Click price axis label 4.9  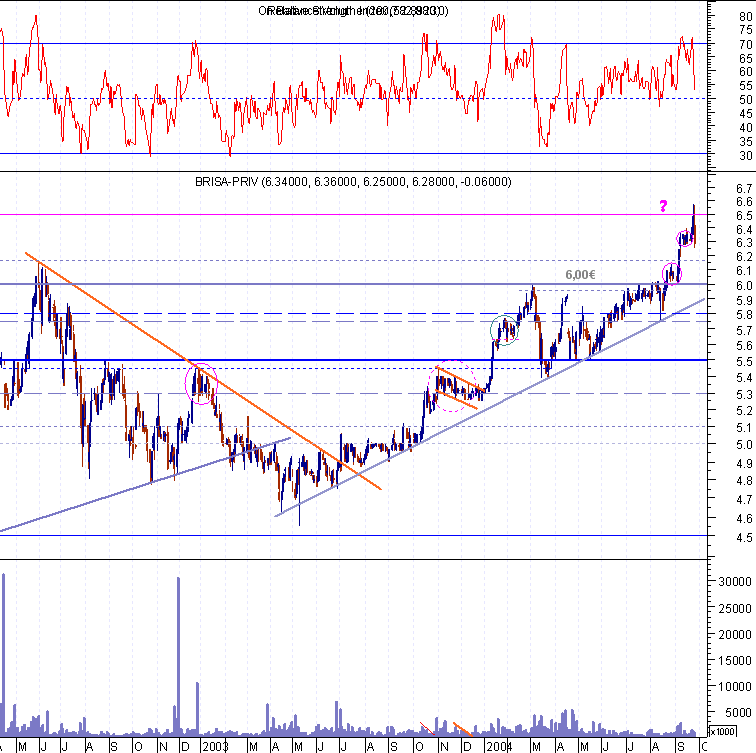[744, 463]
